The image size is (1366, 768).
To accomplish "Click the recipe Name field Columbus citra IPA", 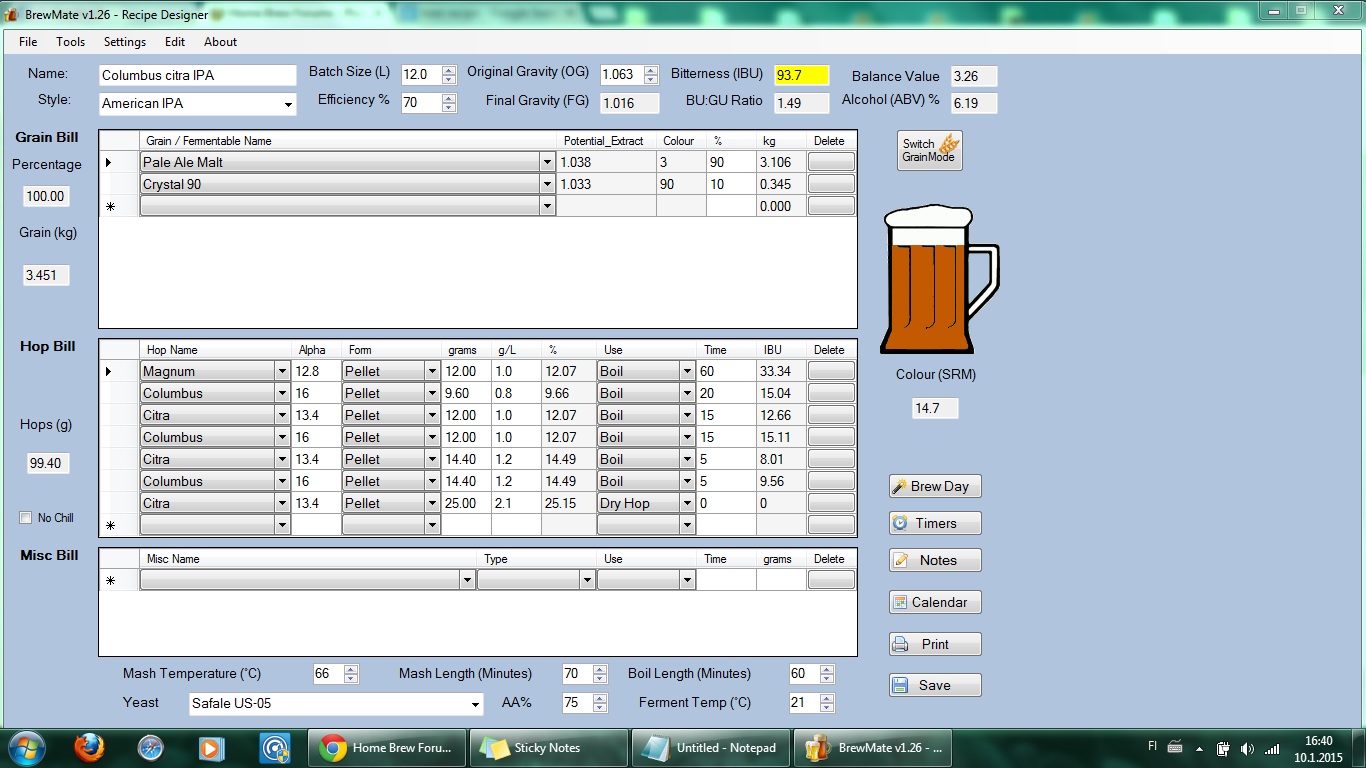I will click(198, 75).
